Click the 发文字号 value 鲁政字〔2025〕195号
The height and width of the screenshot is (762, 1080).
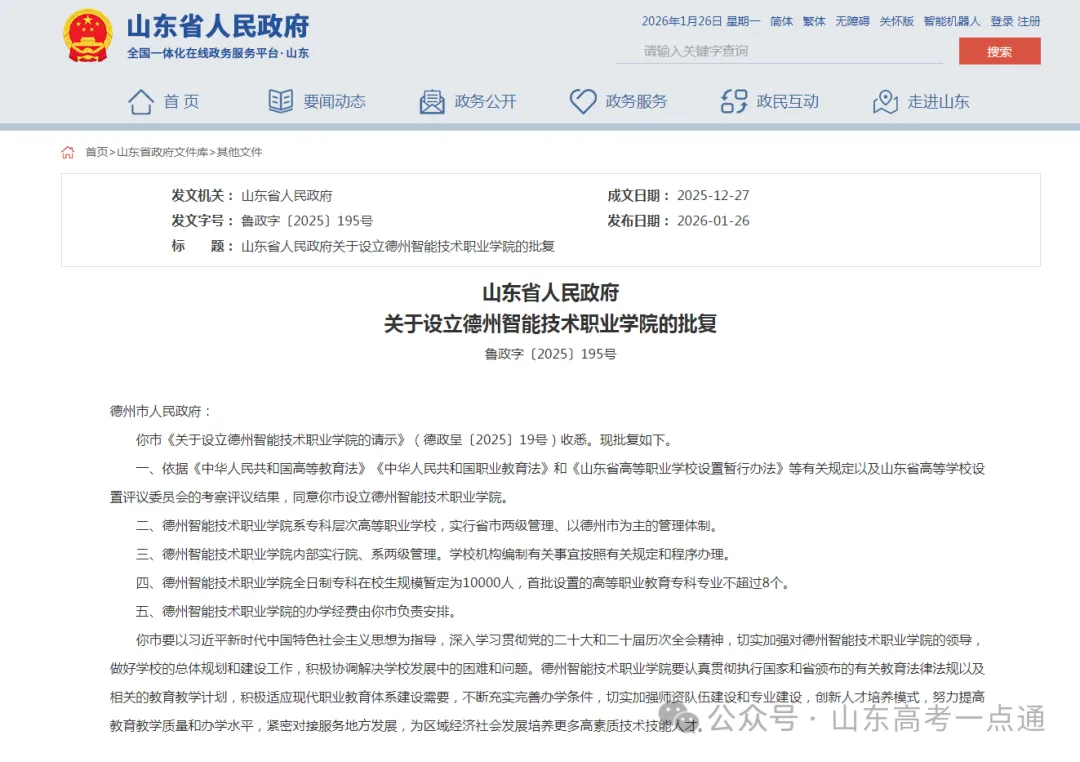pos(307,221)
